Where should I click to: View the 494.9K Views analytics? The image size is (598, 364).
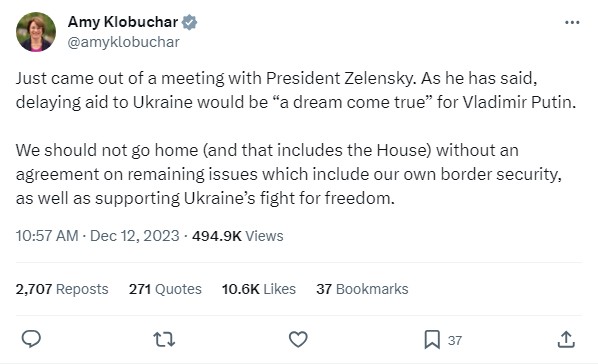[238, 236]
